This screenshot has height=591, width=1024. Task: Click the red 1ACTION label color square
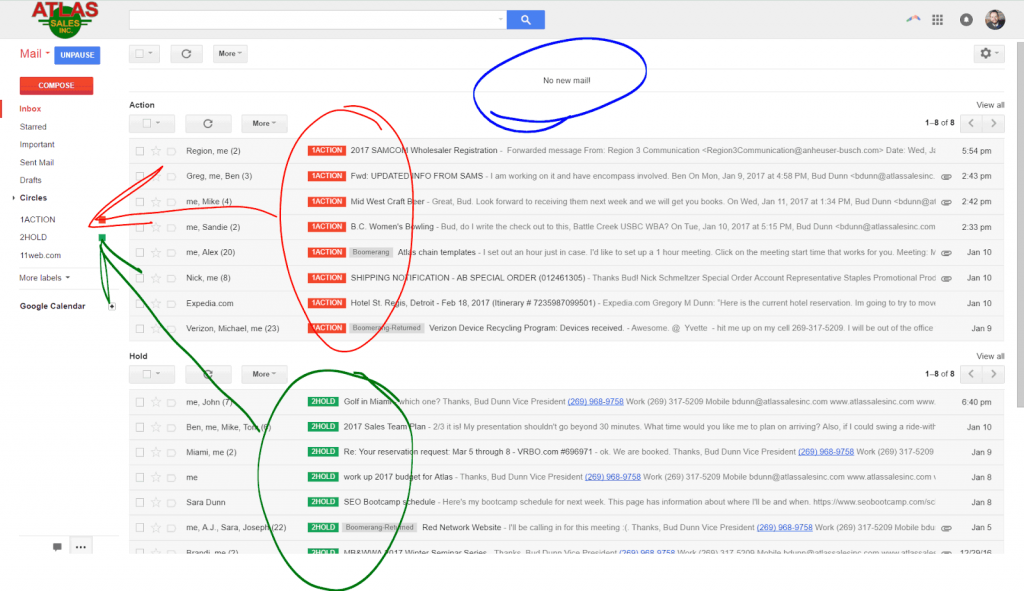(x=102, y=220)
